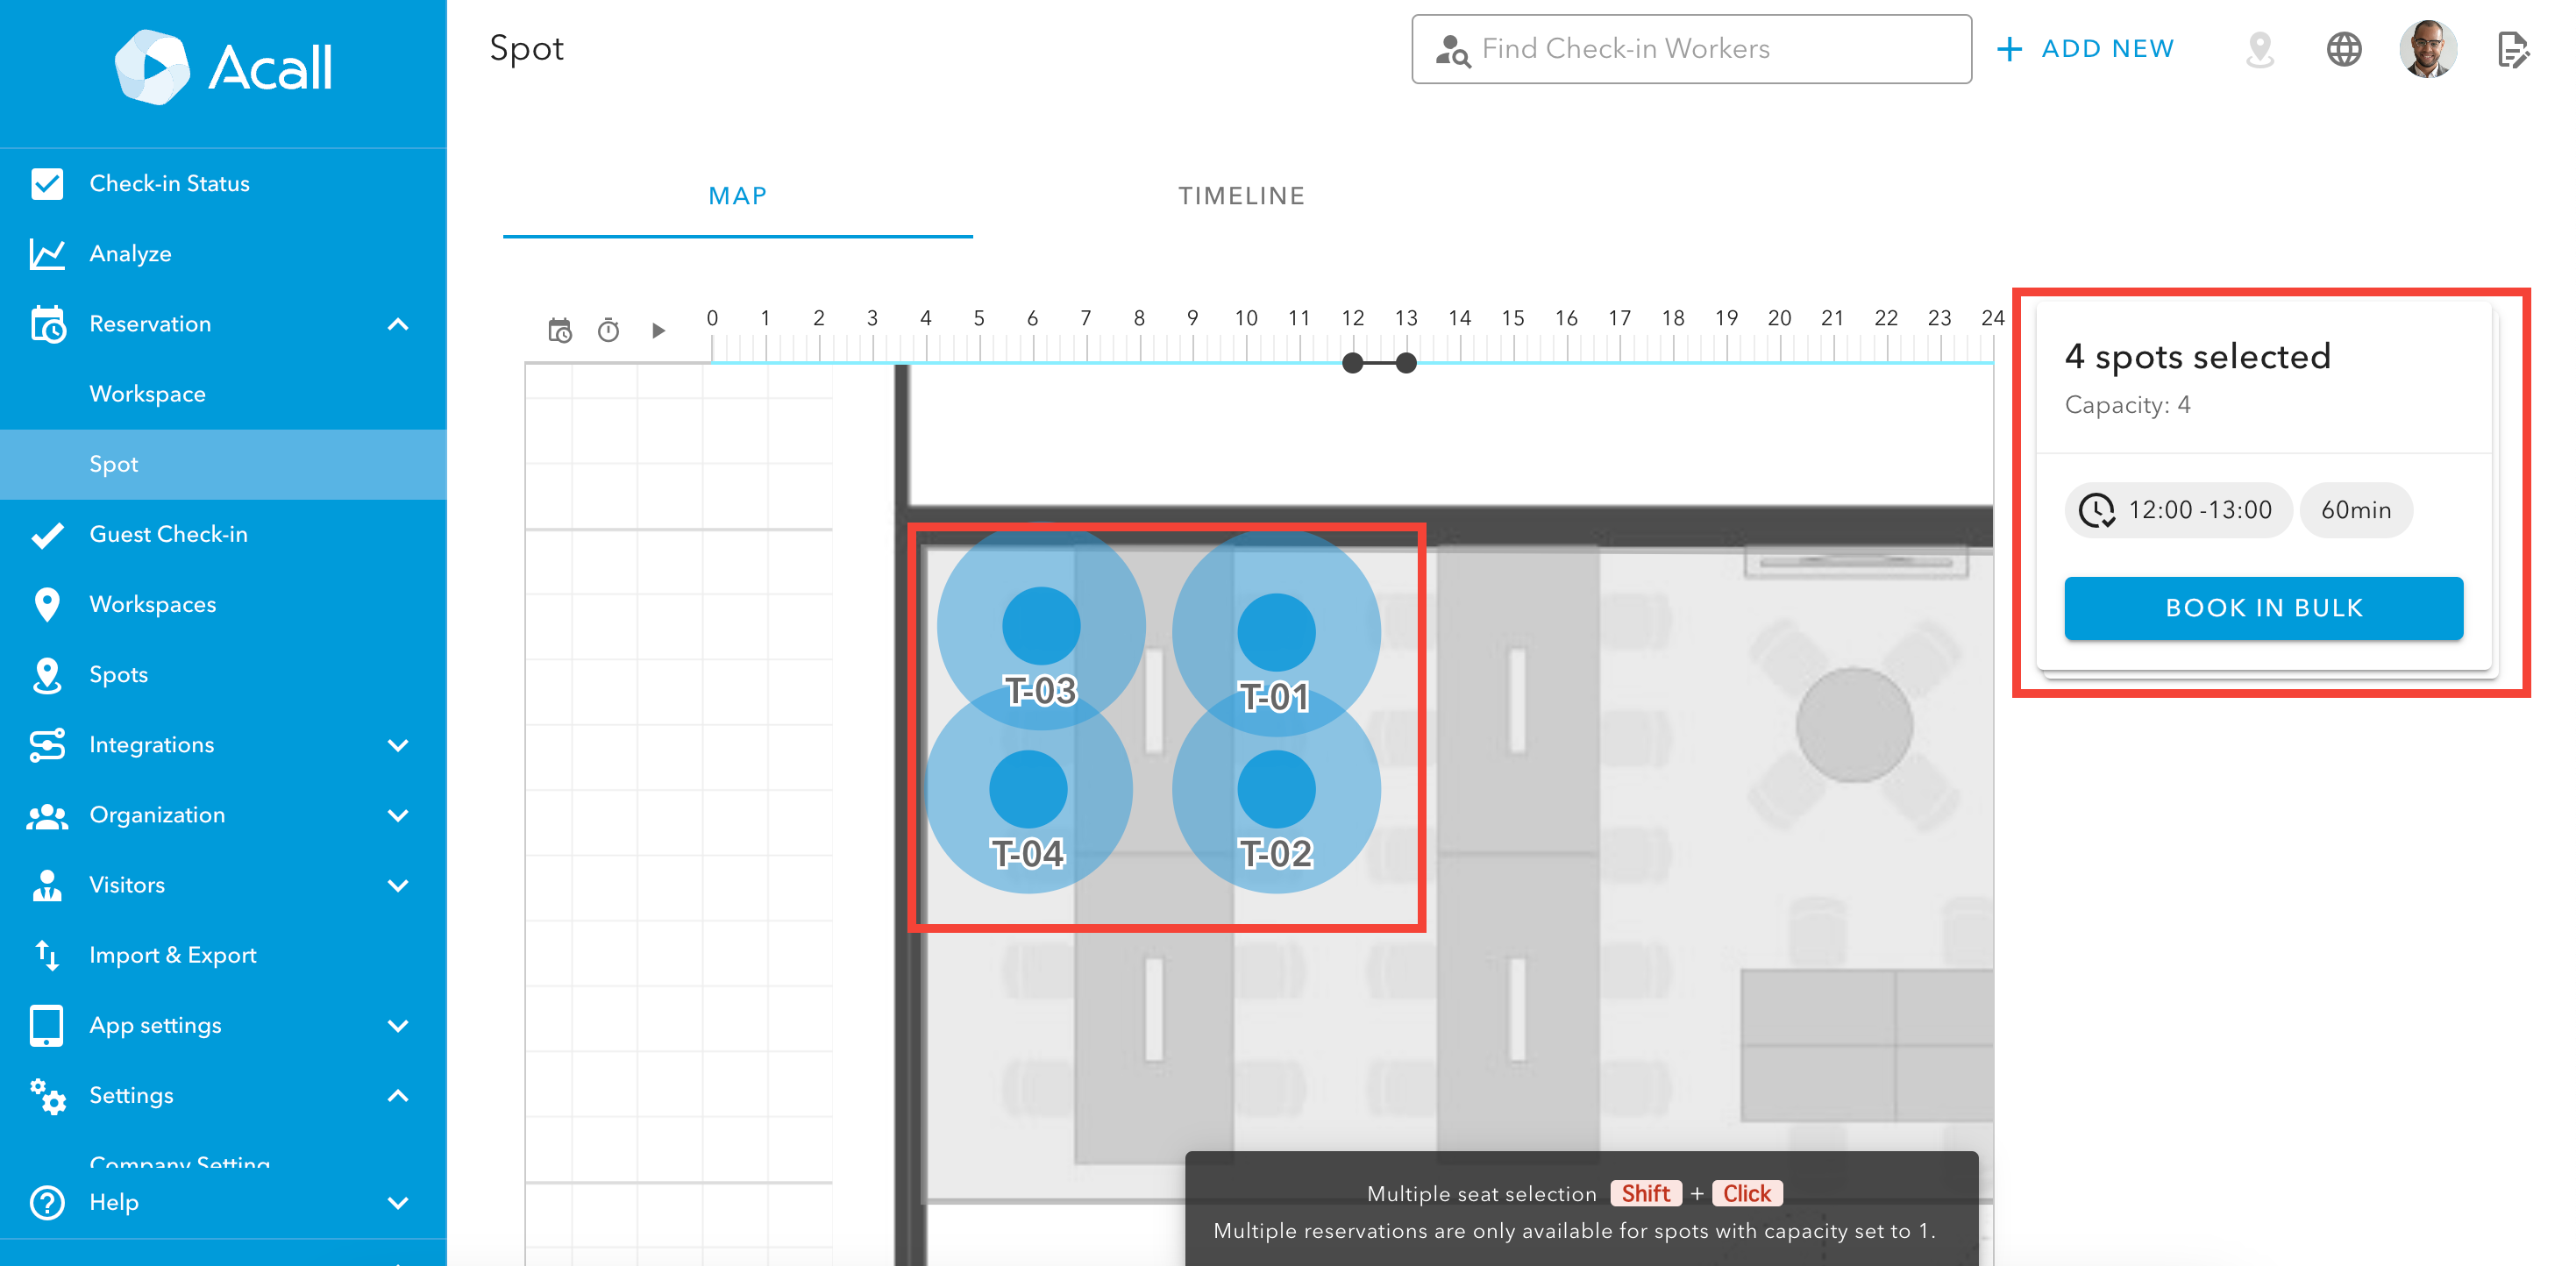Click the Reservation calendar icon
This screenshot has width=2576, height=1266.
(47, 324)
